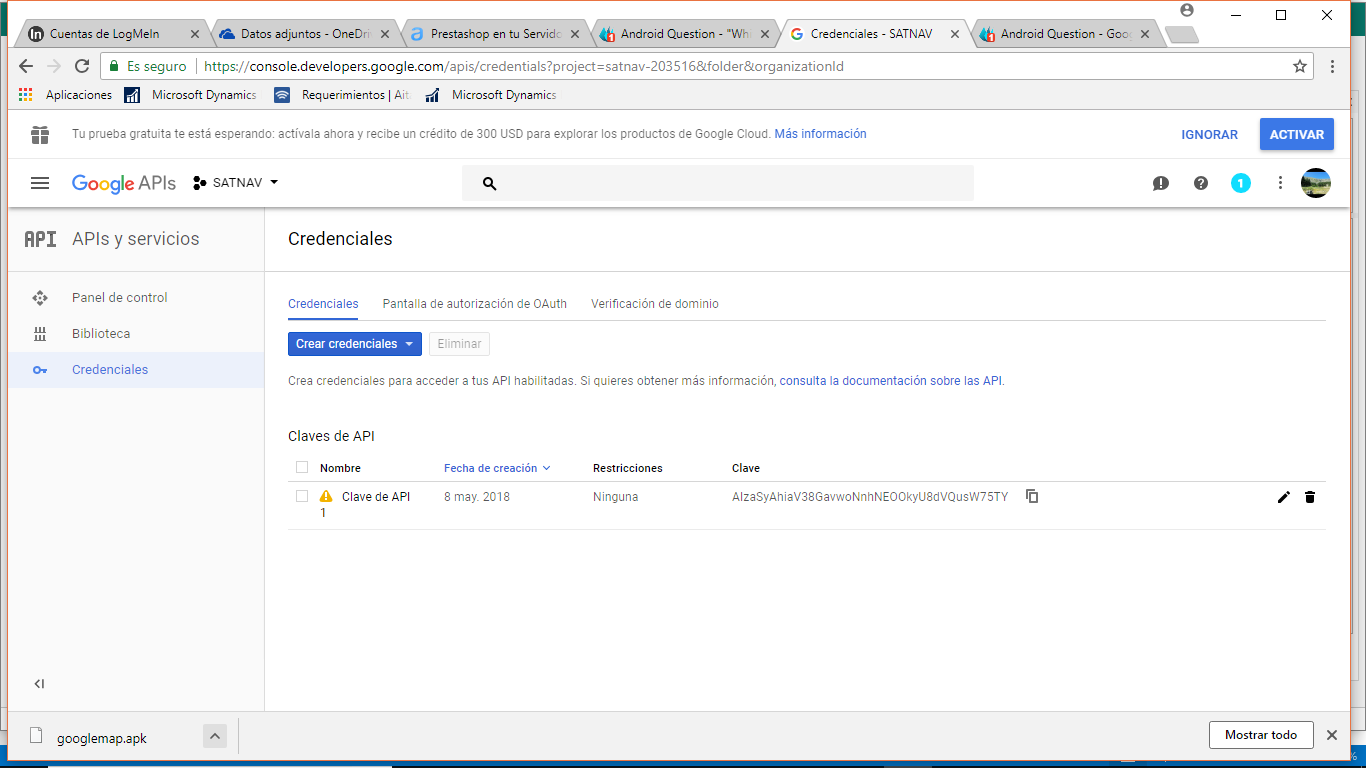Screen dimensions: 1366x768
Task: Switch to Pantalla de autorización de OAuth tab
Action: [x=475, y=304]
